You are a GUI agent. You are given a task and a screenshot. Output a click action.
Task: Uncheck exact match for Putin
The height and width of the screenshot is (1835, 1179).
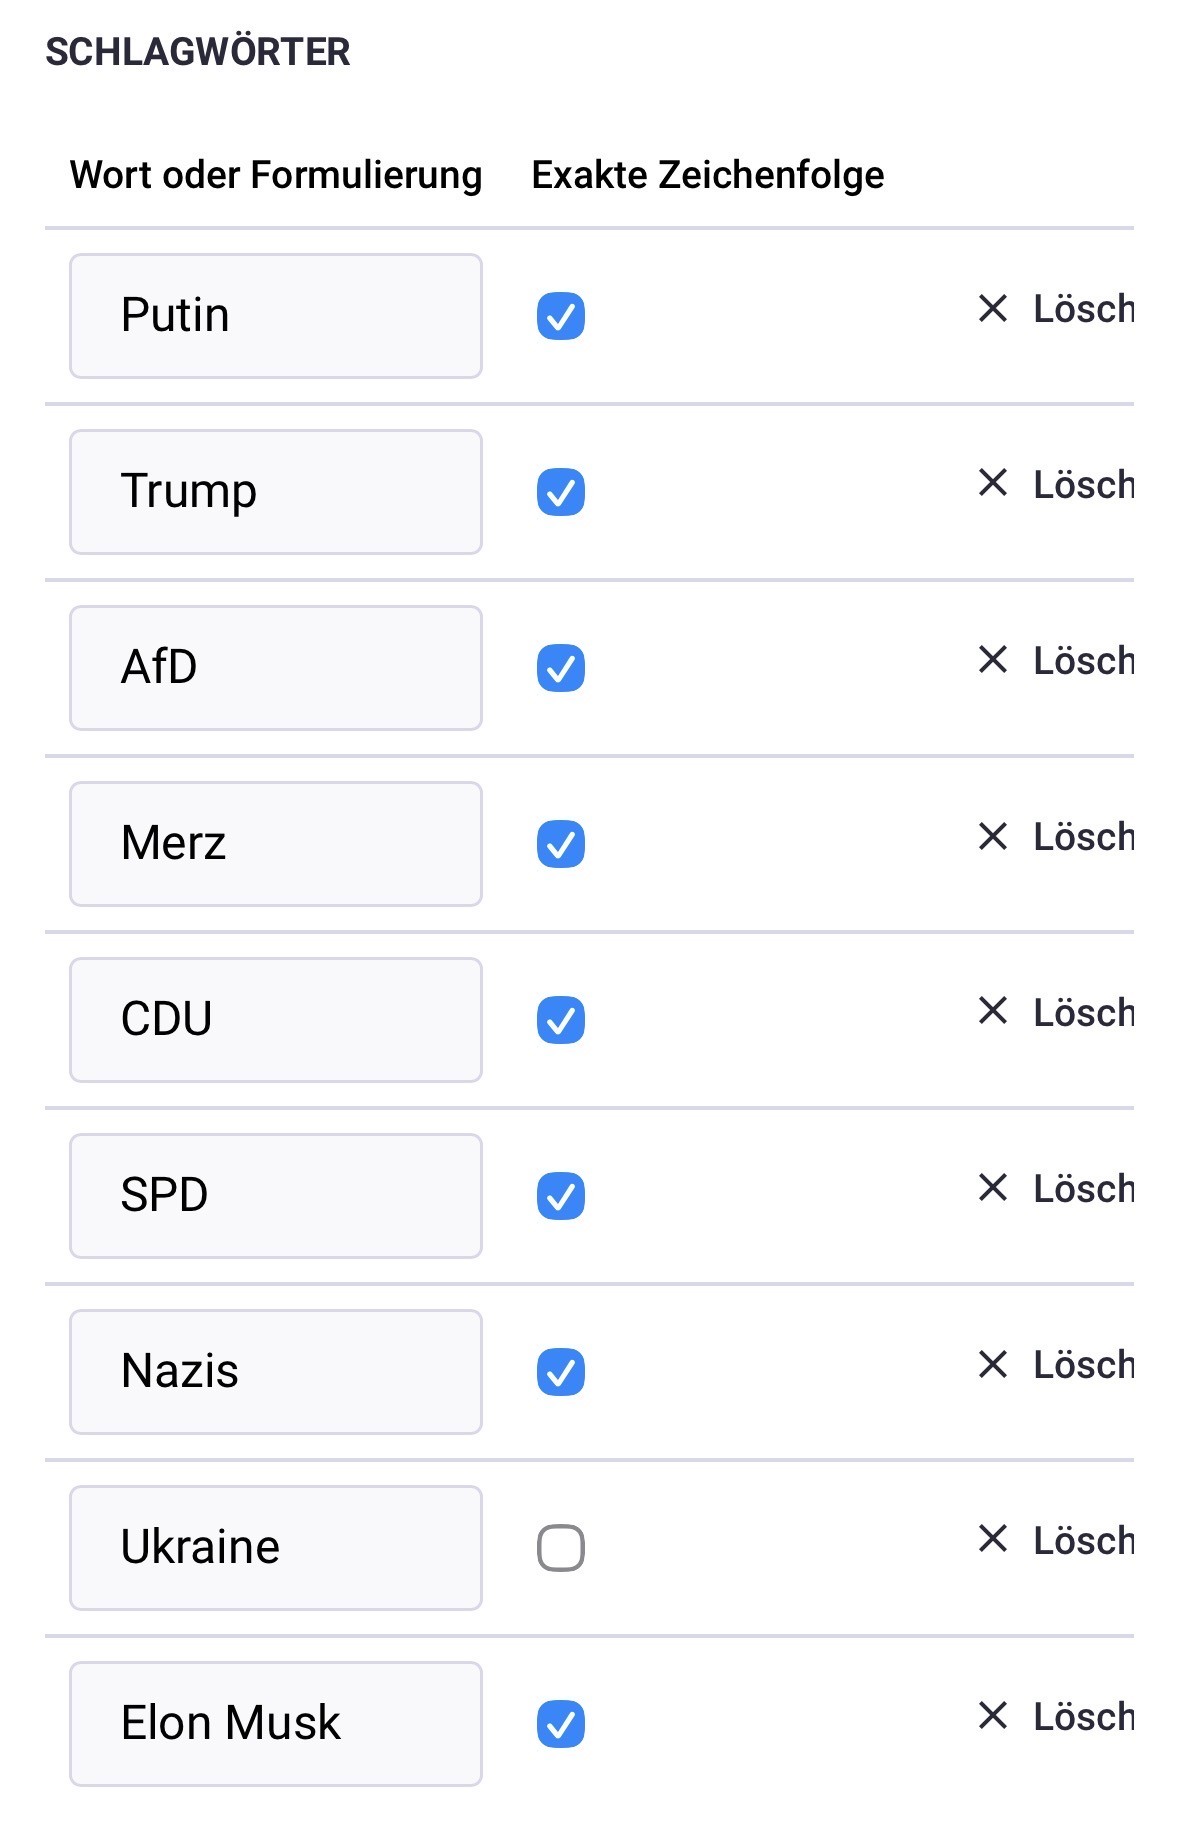point(561,316)
